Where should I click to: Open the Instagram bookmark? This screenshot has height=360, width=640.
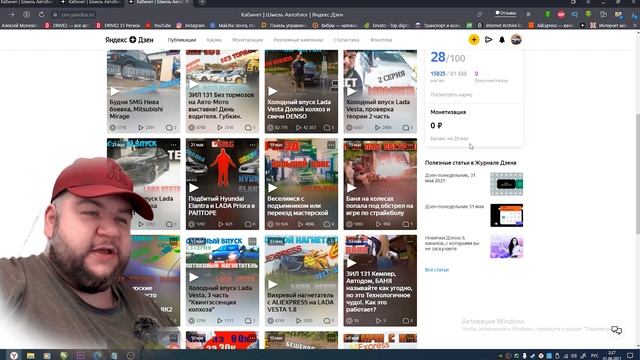191,25
